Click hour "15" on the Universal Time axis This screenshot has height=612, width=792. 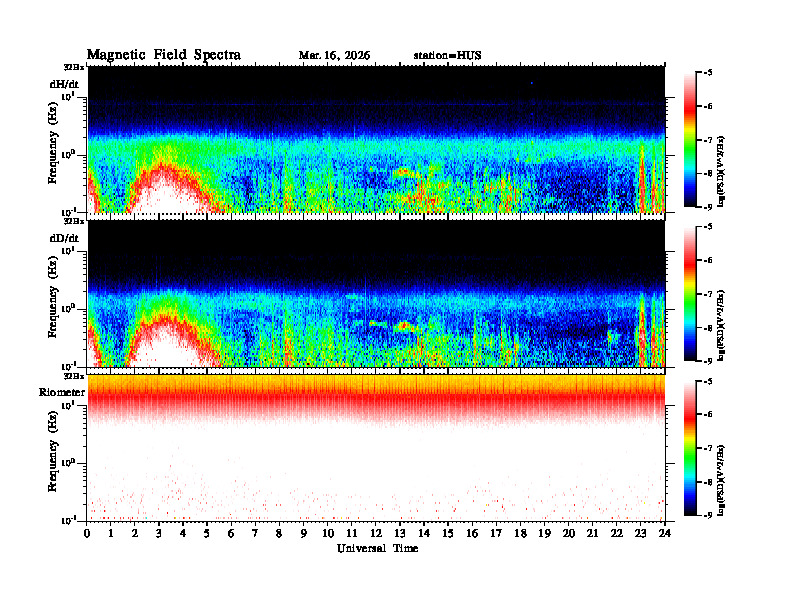pos(448,533)
